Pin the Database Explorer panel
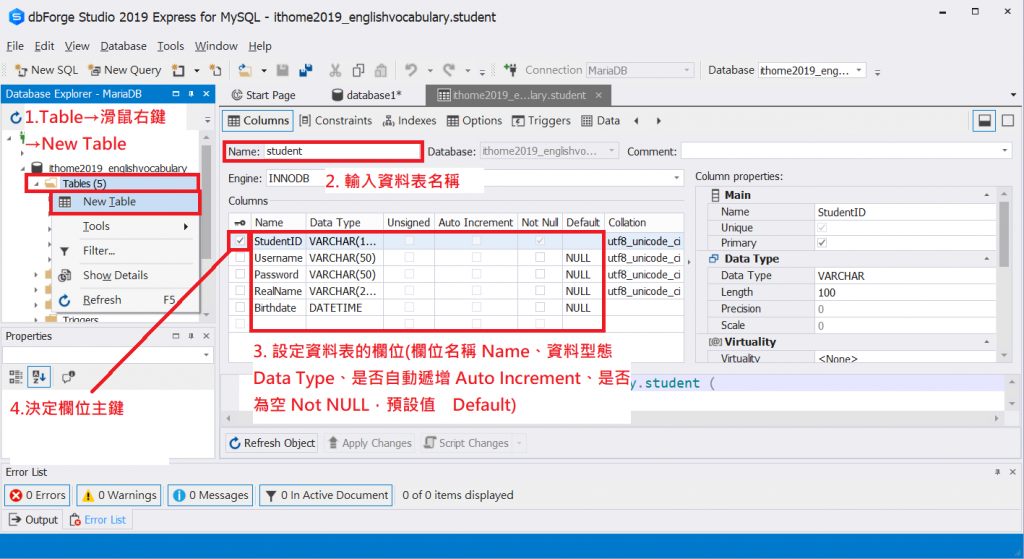 pos(191,94)
